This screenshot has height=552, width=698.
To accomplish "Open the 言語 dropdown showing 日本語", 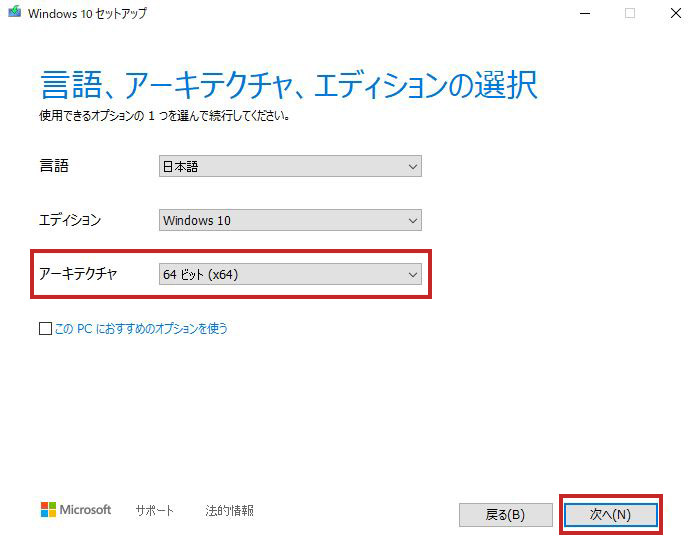I will [290, 166].
